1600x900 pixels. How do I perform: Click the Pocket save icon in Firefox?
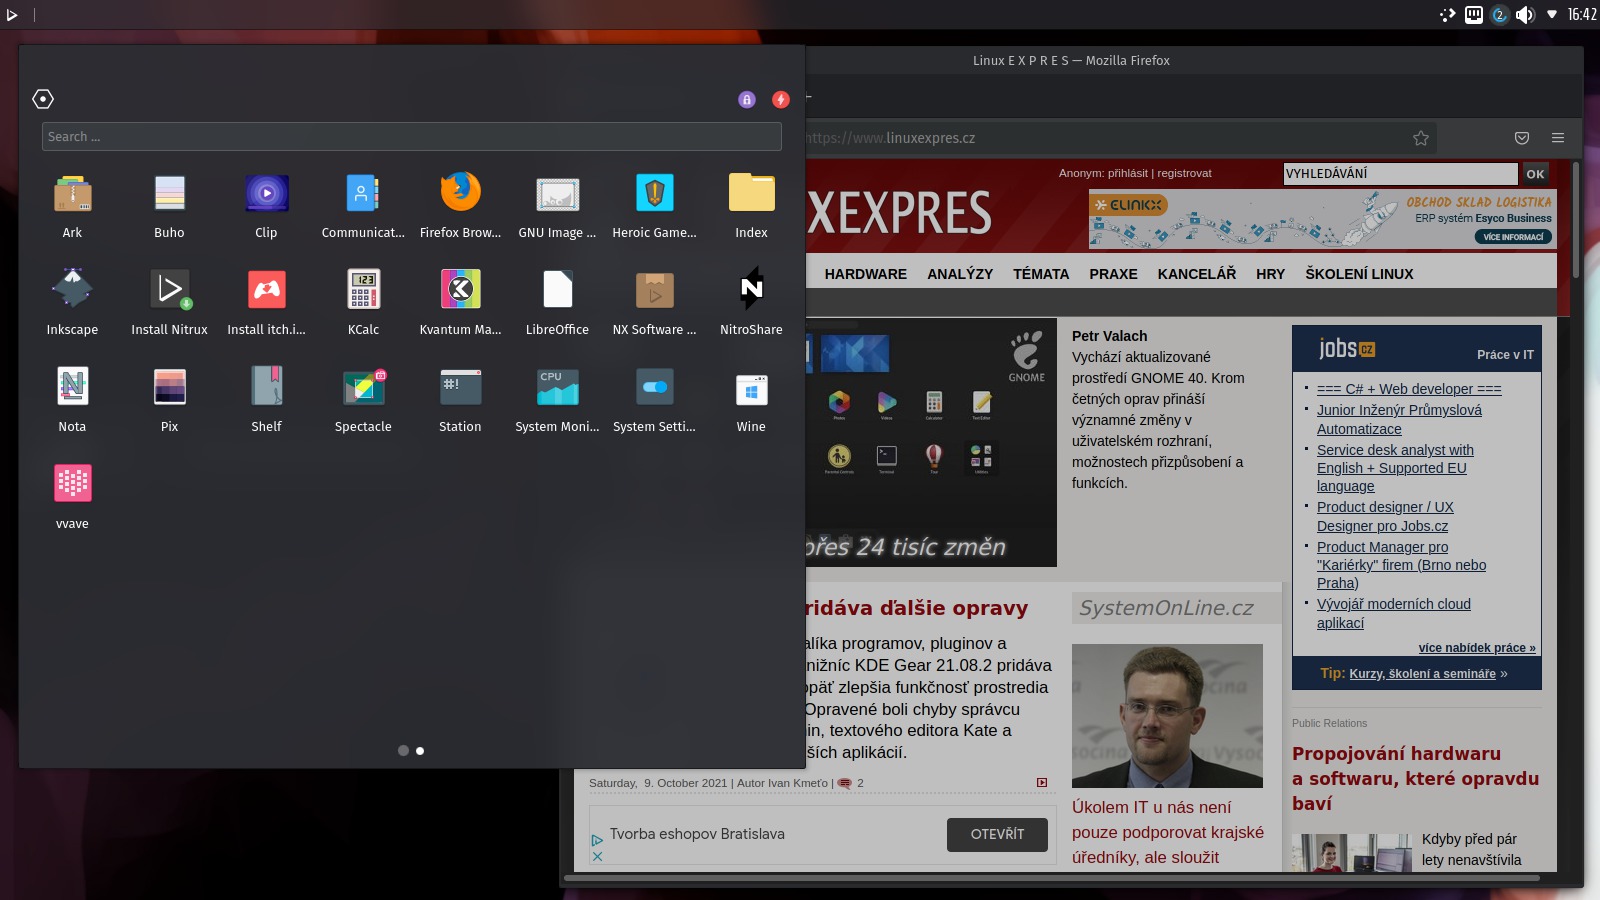[1521, 138]
